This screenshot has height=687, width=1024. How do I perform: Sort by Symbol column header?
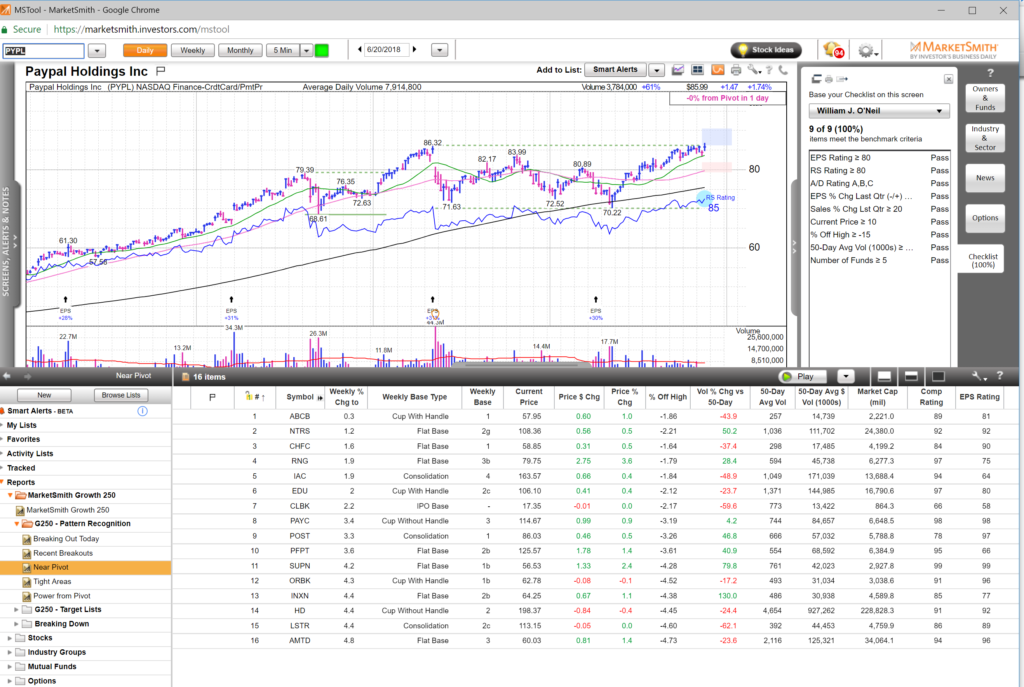click(300, 397)
